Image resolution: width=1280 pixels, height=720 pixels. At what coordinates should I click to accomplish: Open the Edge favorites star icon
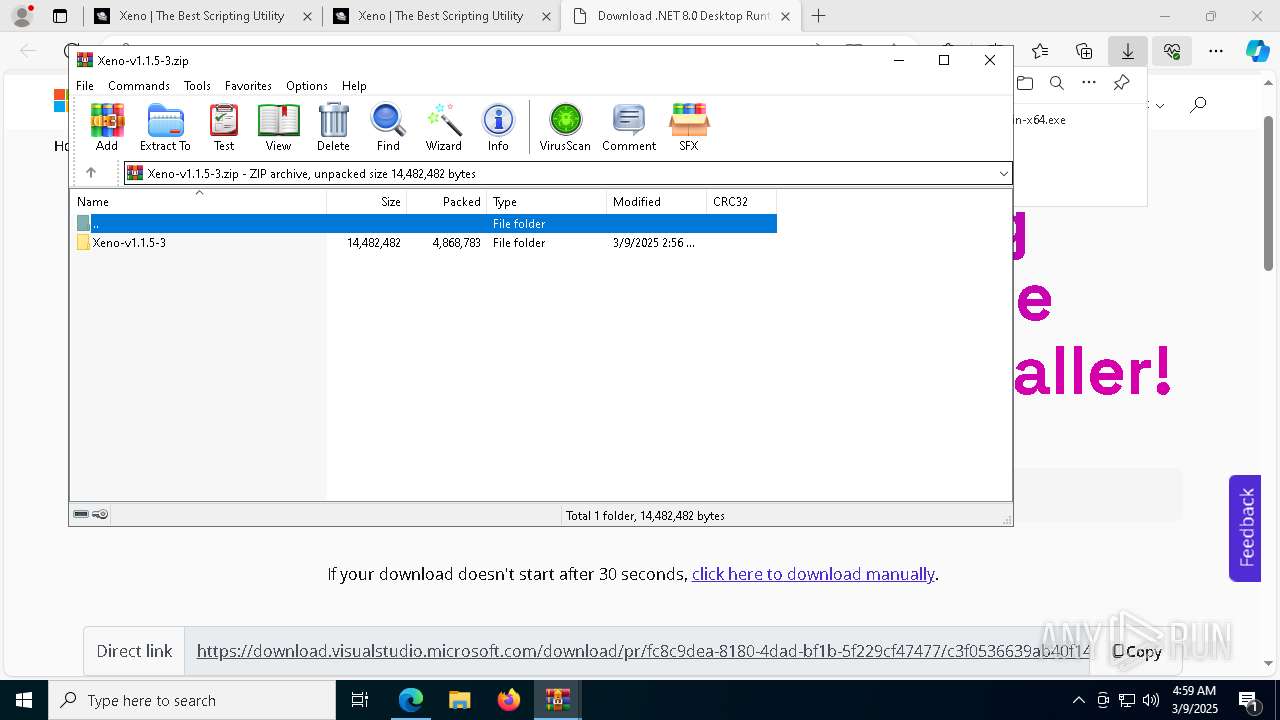click(1040, 51)
